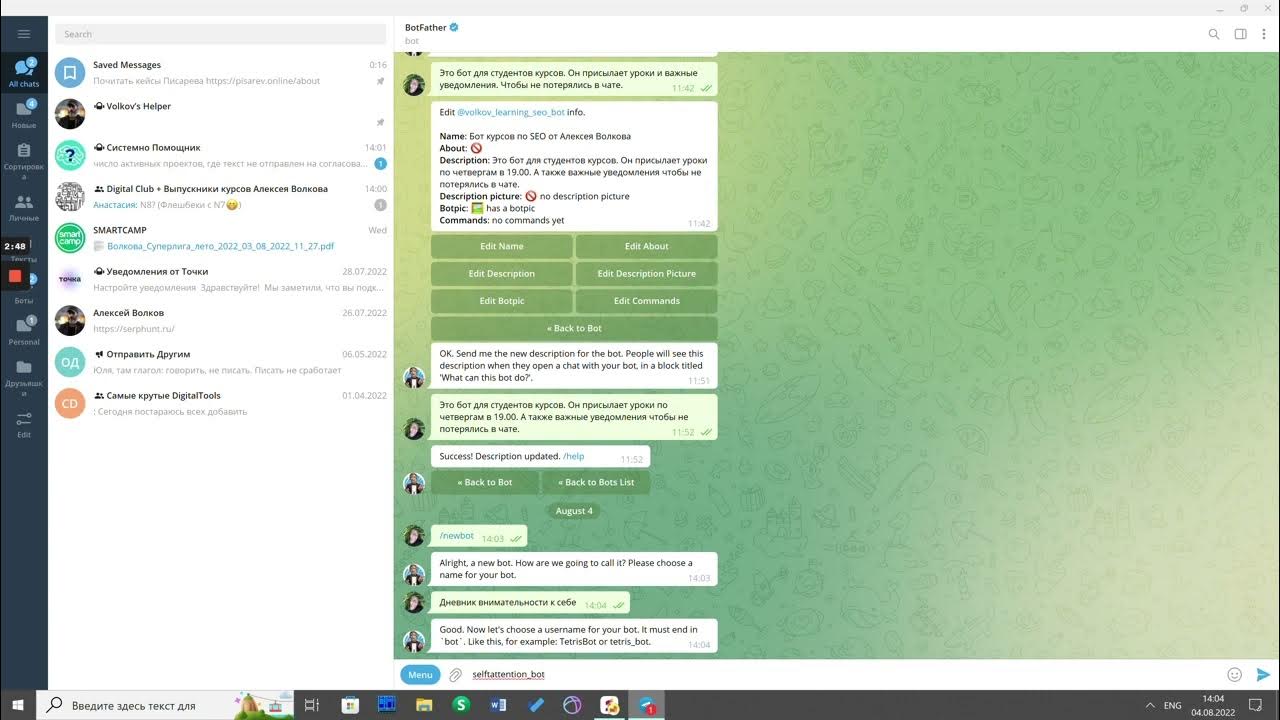Open the Новые chat folder
Screen dimensions: 1280x720
click(x=24, y=113)
